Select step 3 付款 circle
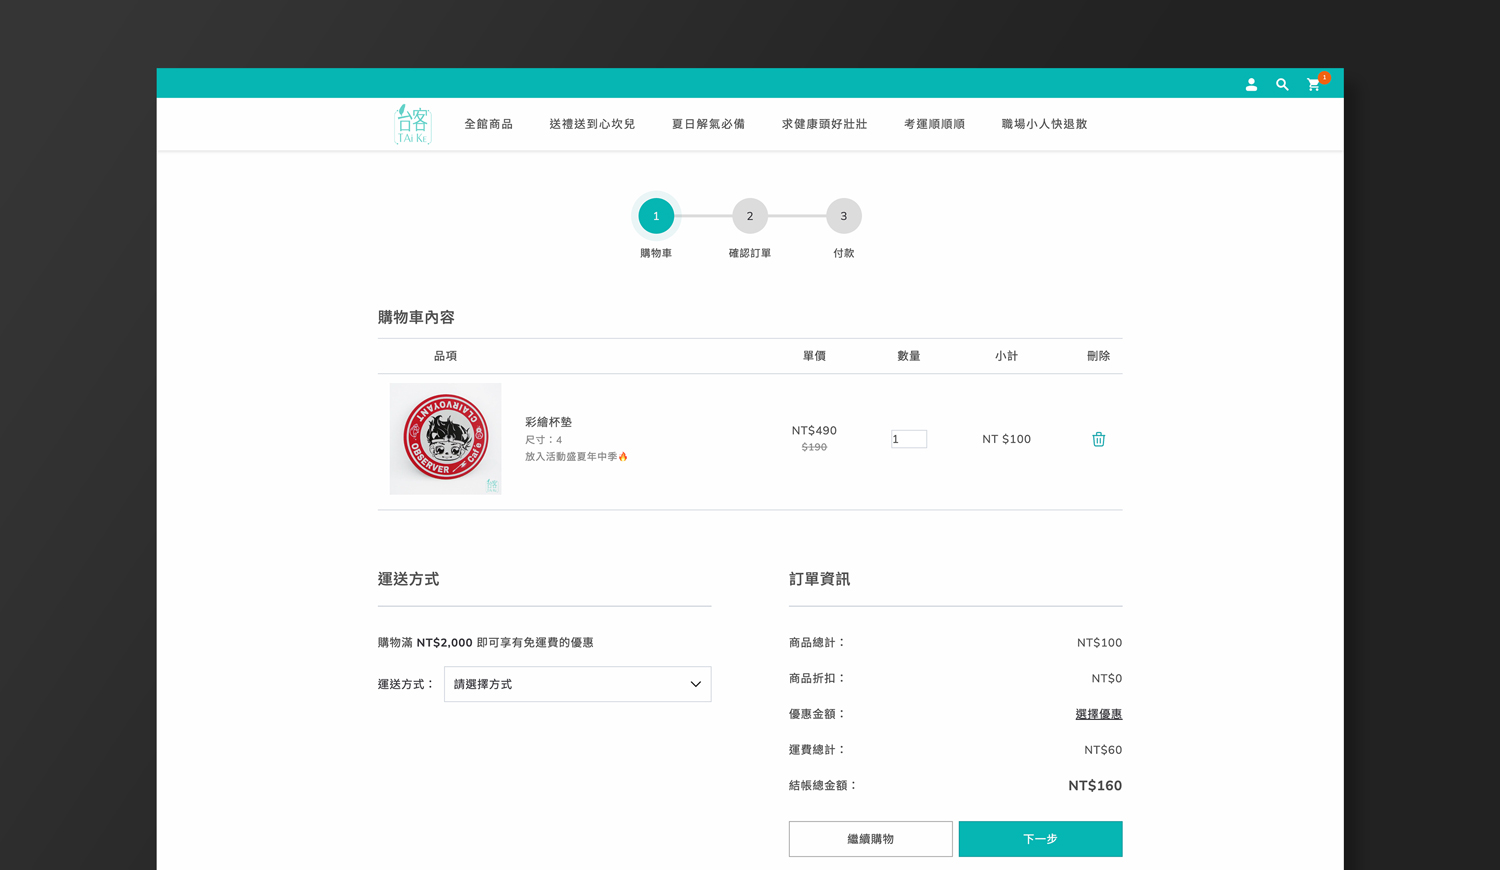 (844, 216)
